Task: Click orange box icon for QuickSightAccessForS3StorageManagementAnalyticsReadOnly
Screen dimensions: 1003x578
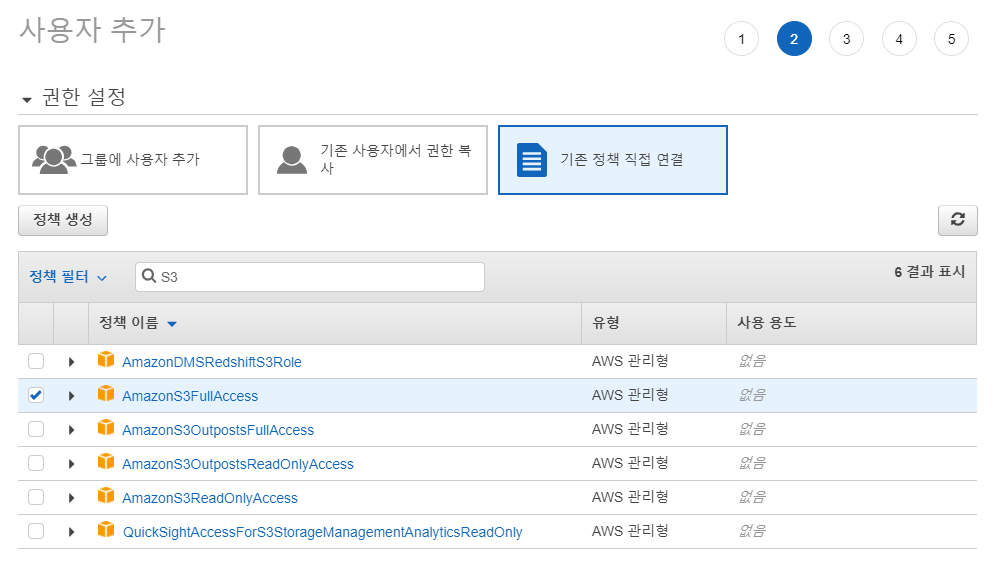Action: [x=106, y=529]
